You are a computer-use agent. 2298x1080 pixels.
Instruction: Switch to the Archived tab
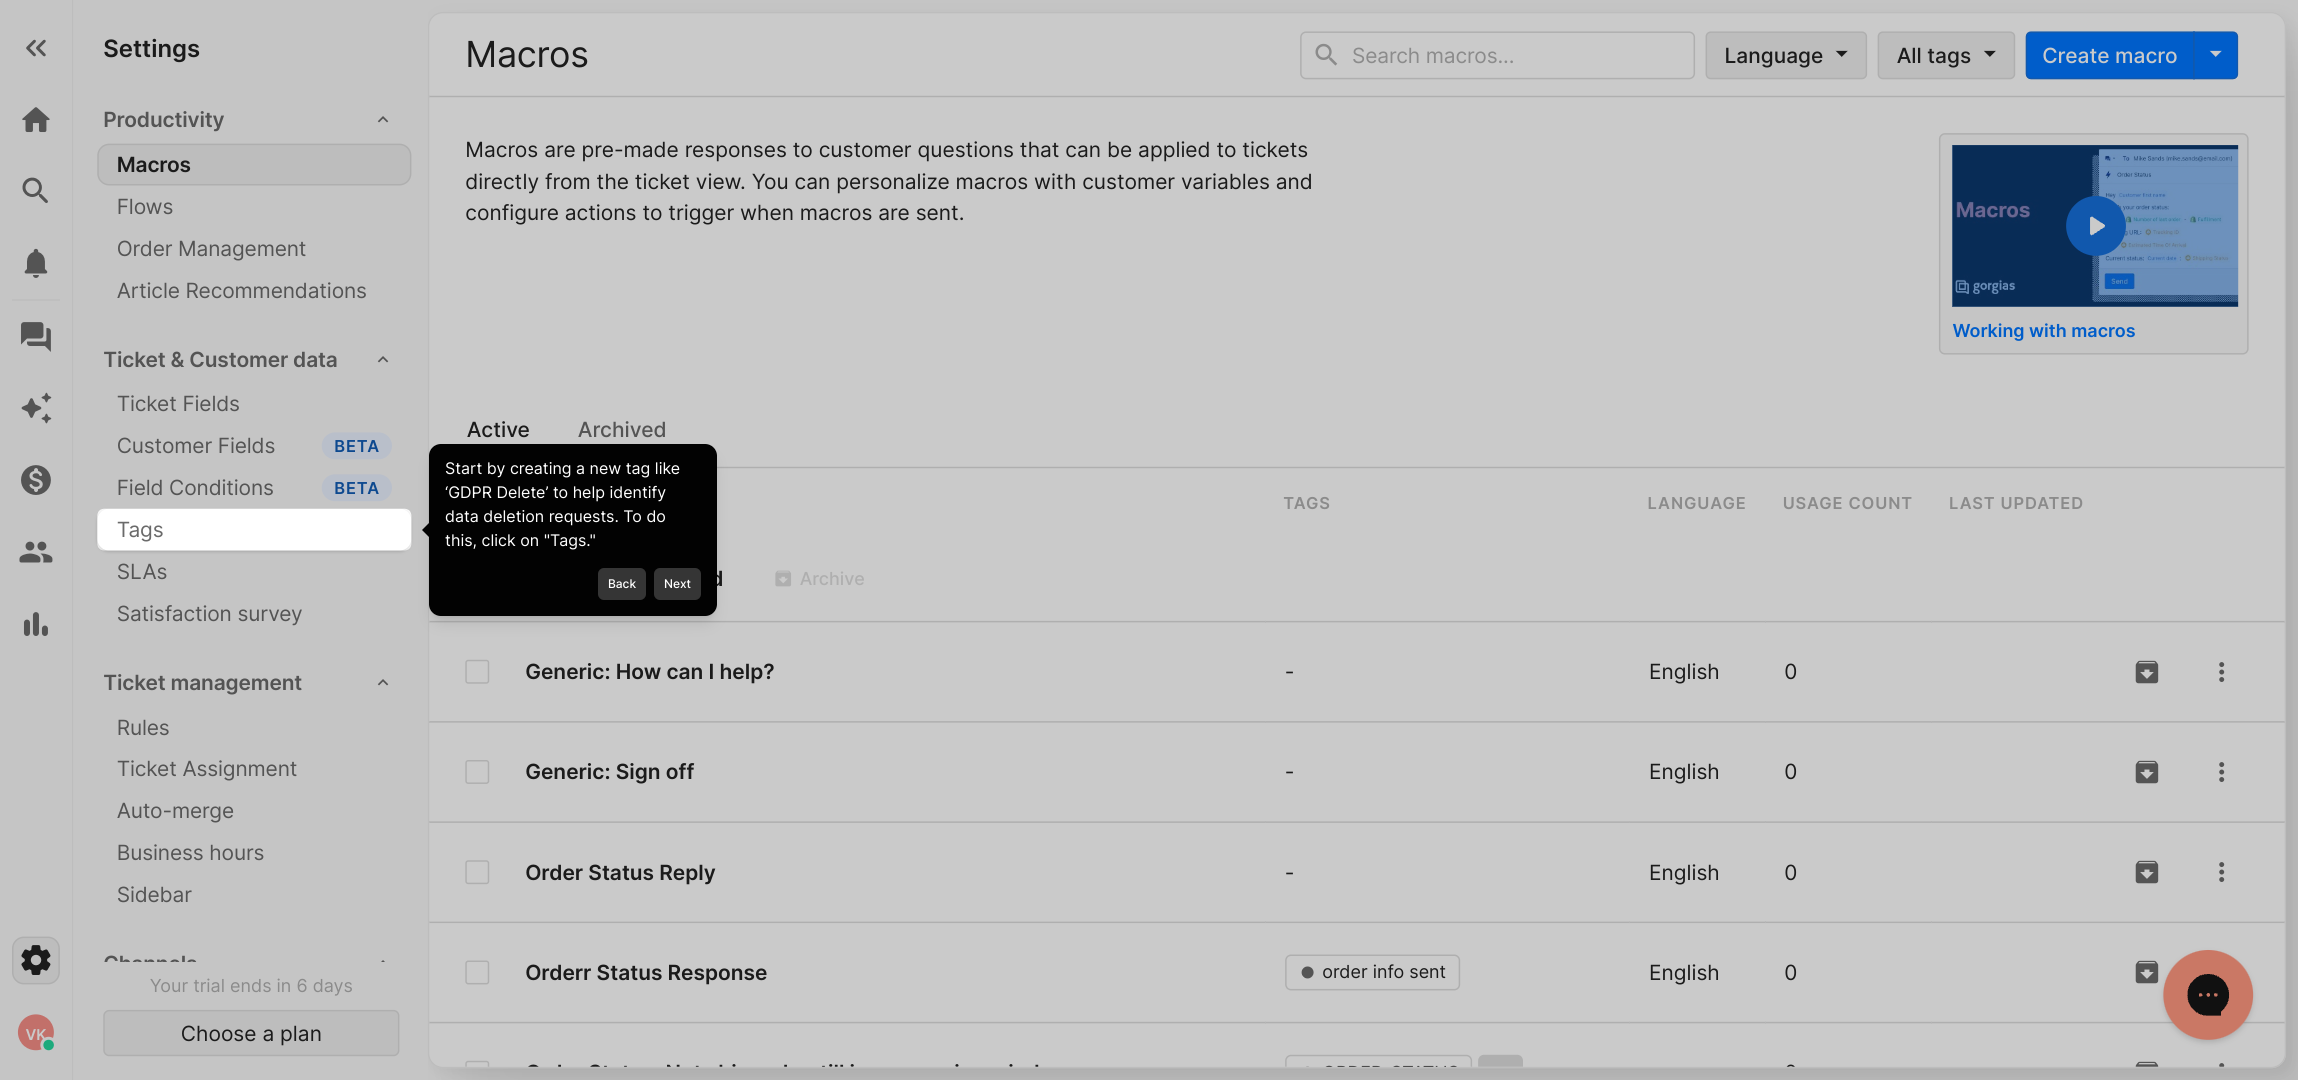click(621, 430)
